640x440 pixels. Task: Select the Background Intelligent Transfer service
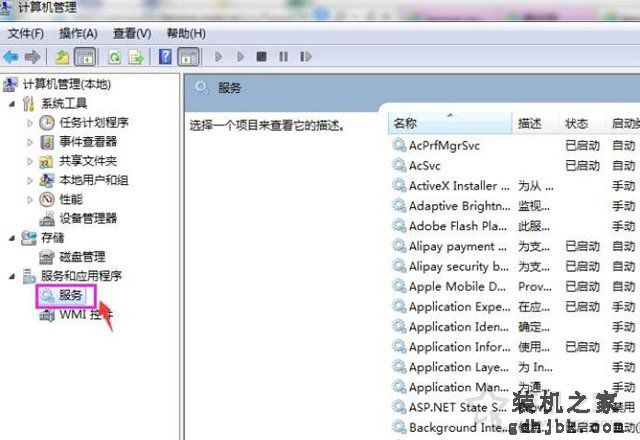click(x=459, y=427)
